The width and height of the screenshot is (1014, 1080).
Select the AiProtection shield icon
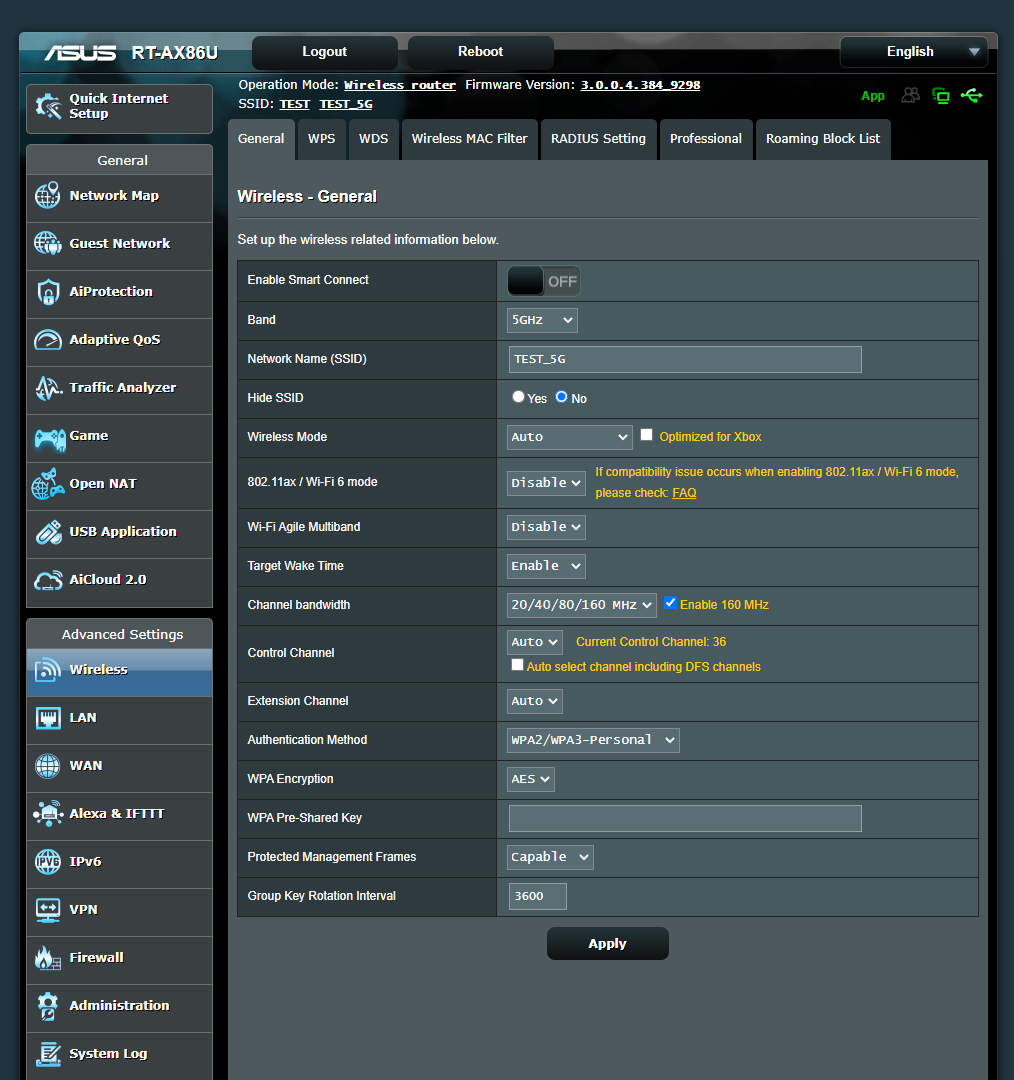(x=47, y=294)
